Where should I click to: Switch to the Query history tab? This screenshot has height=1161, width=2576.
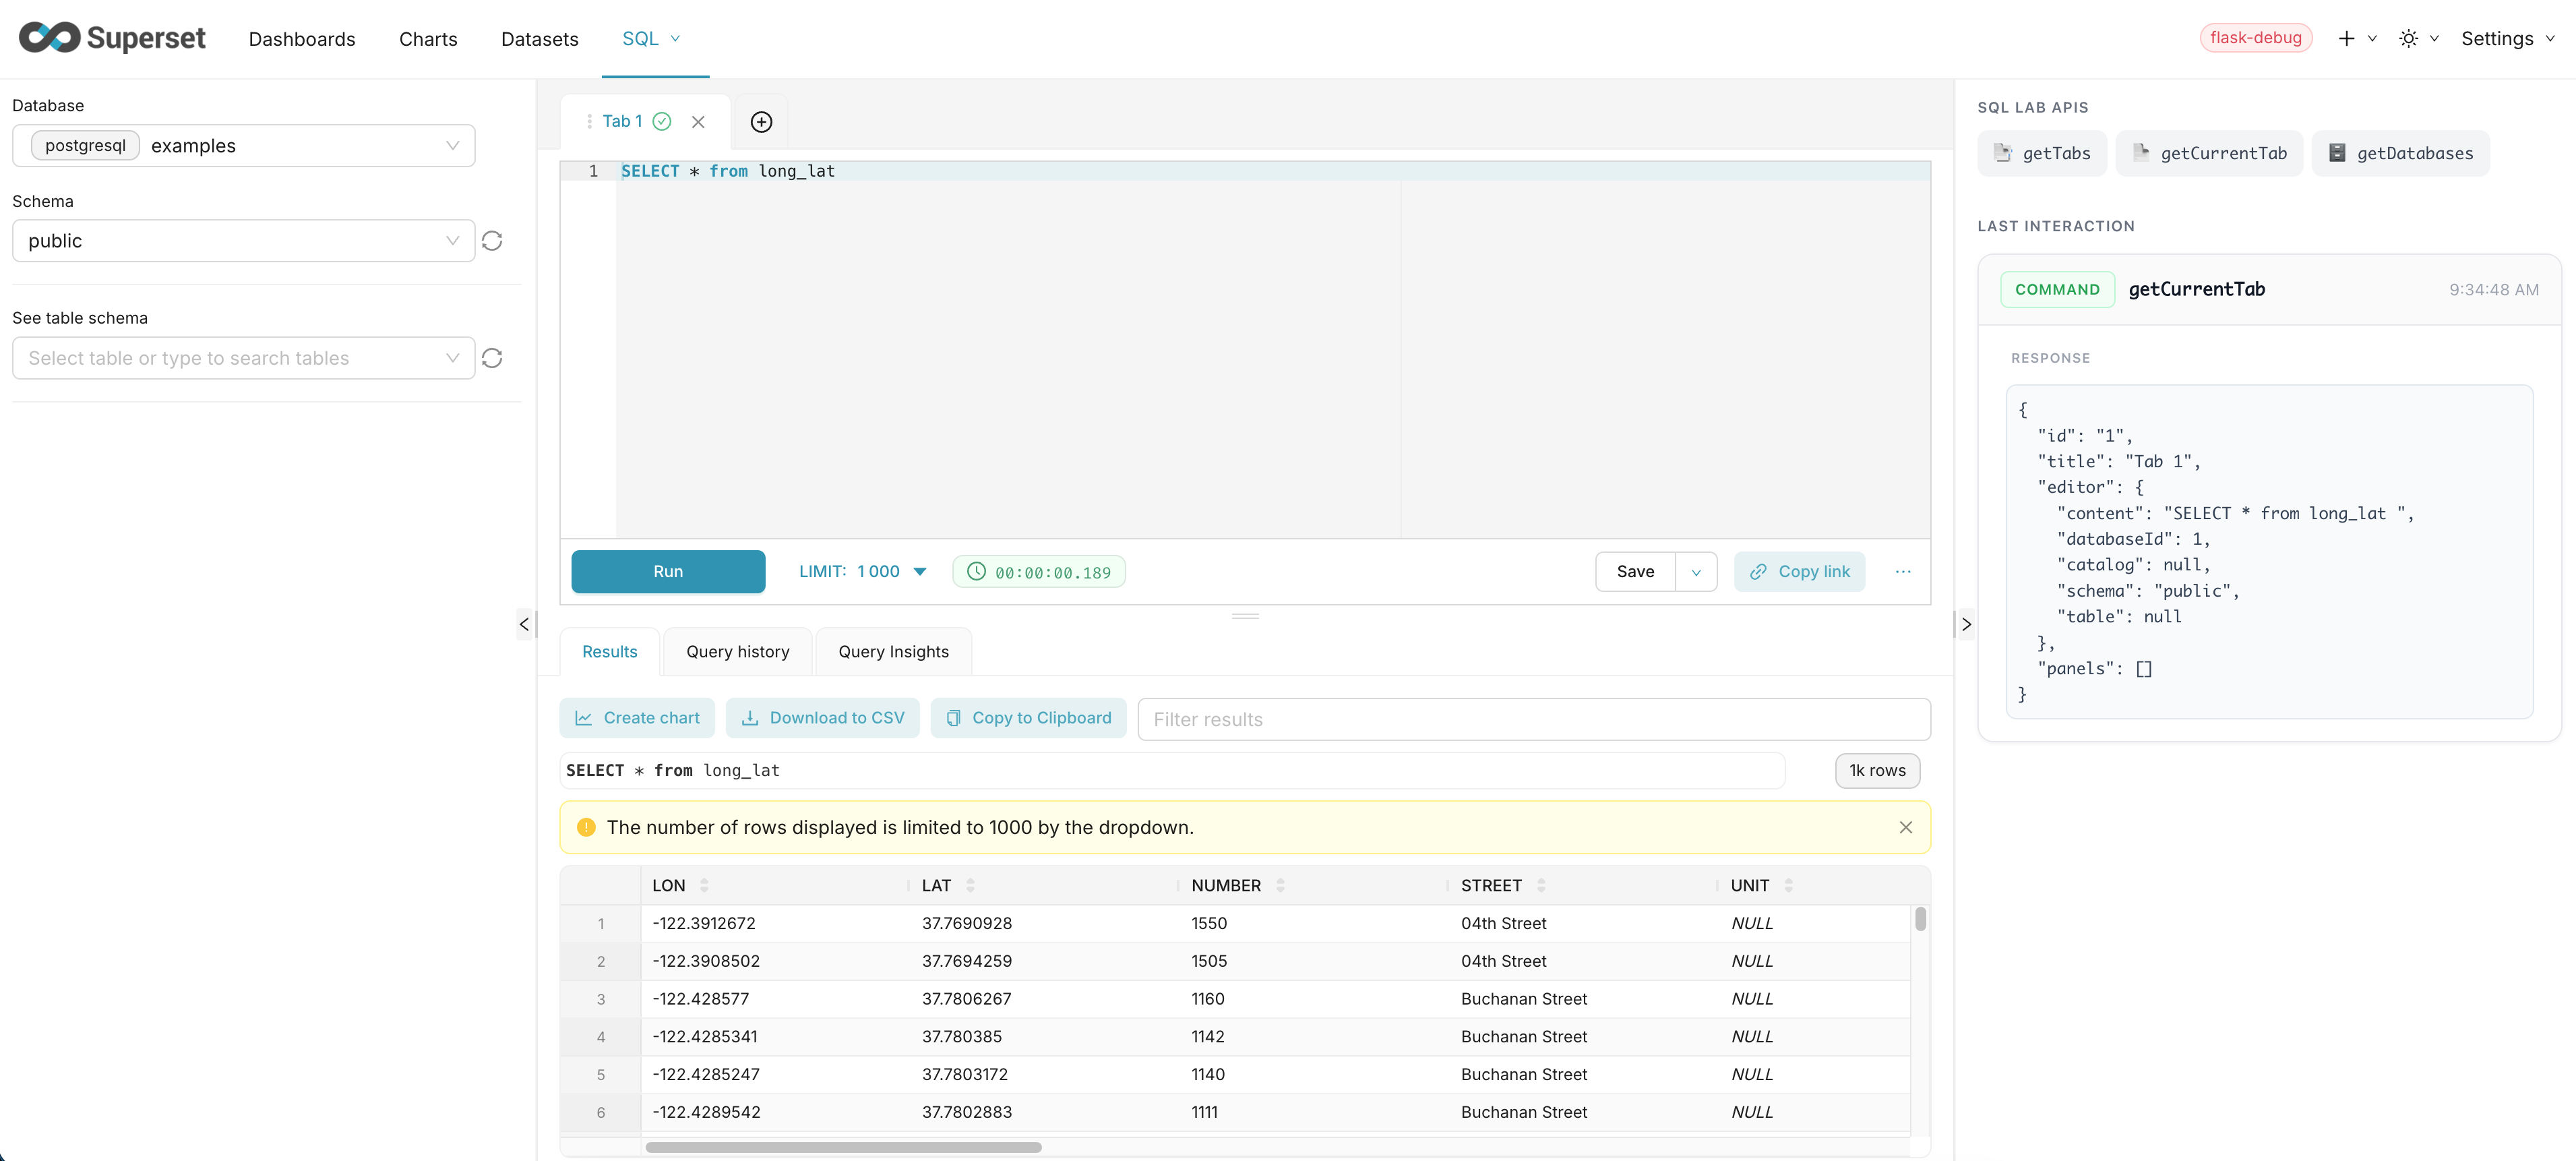tap(738, 651)
